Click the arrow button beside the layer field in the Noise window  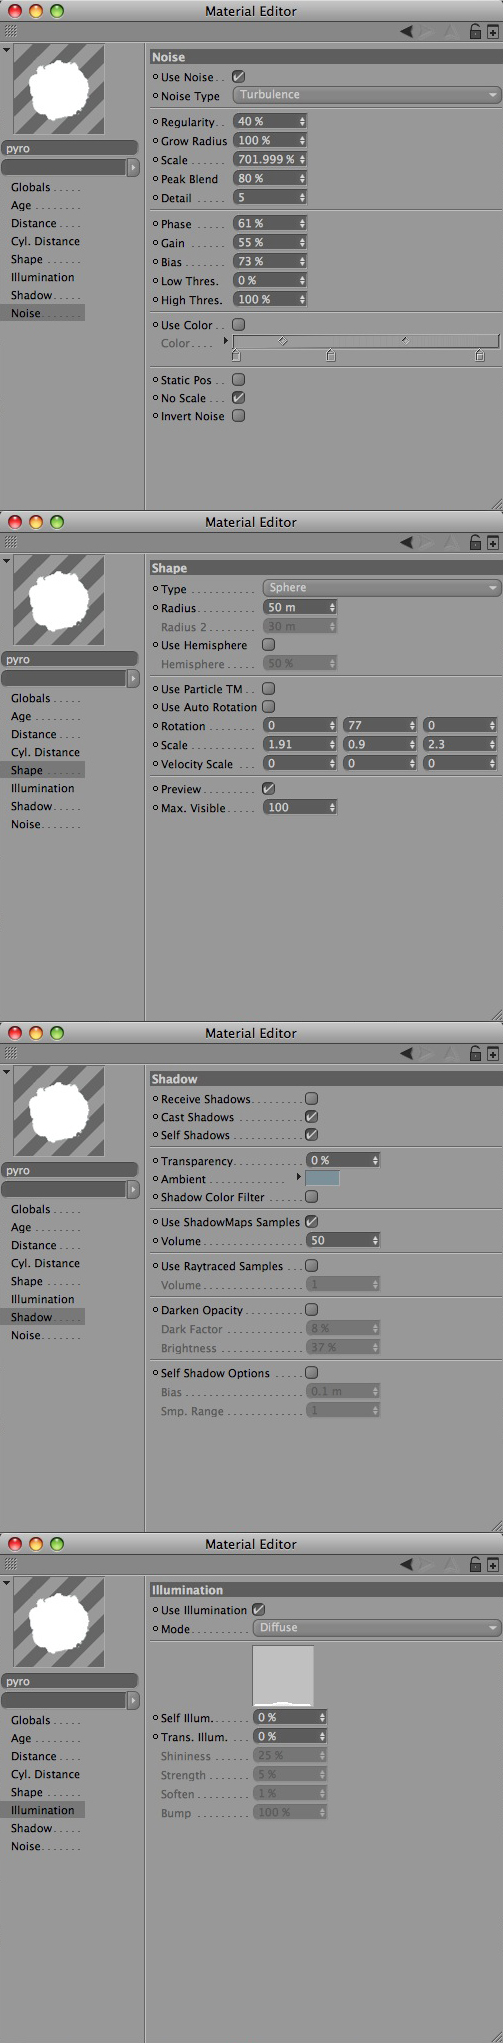click(133, 167)
